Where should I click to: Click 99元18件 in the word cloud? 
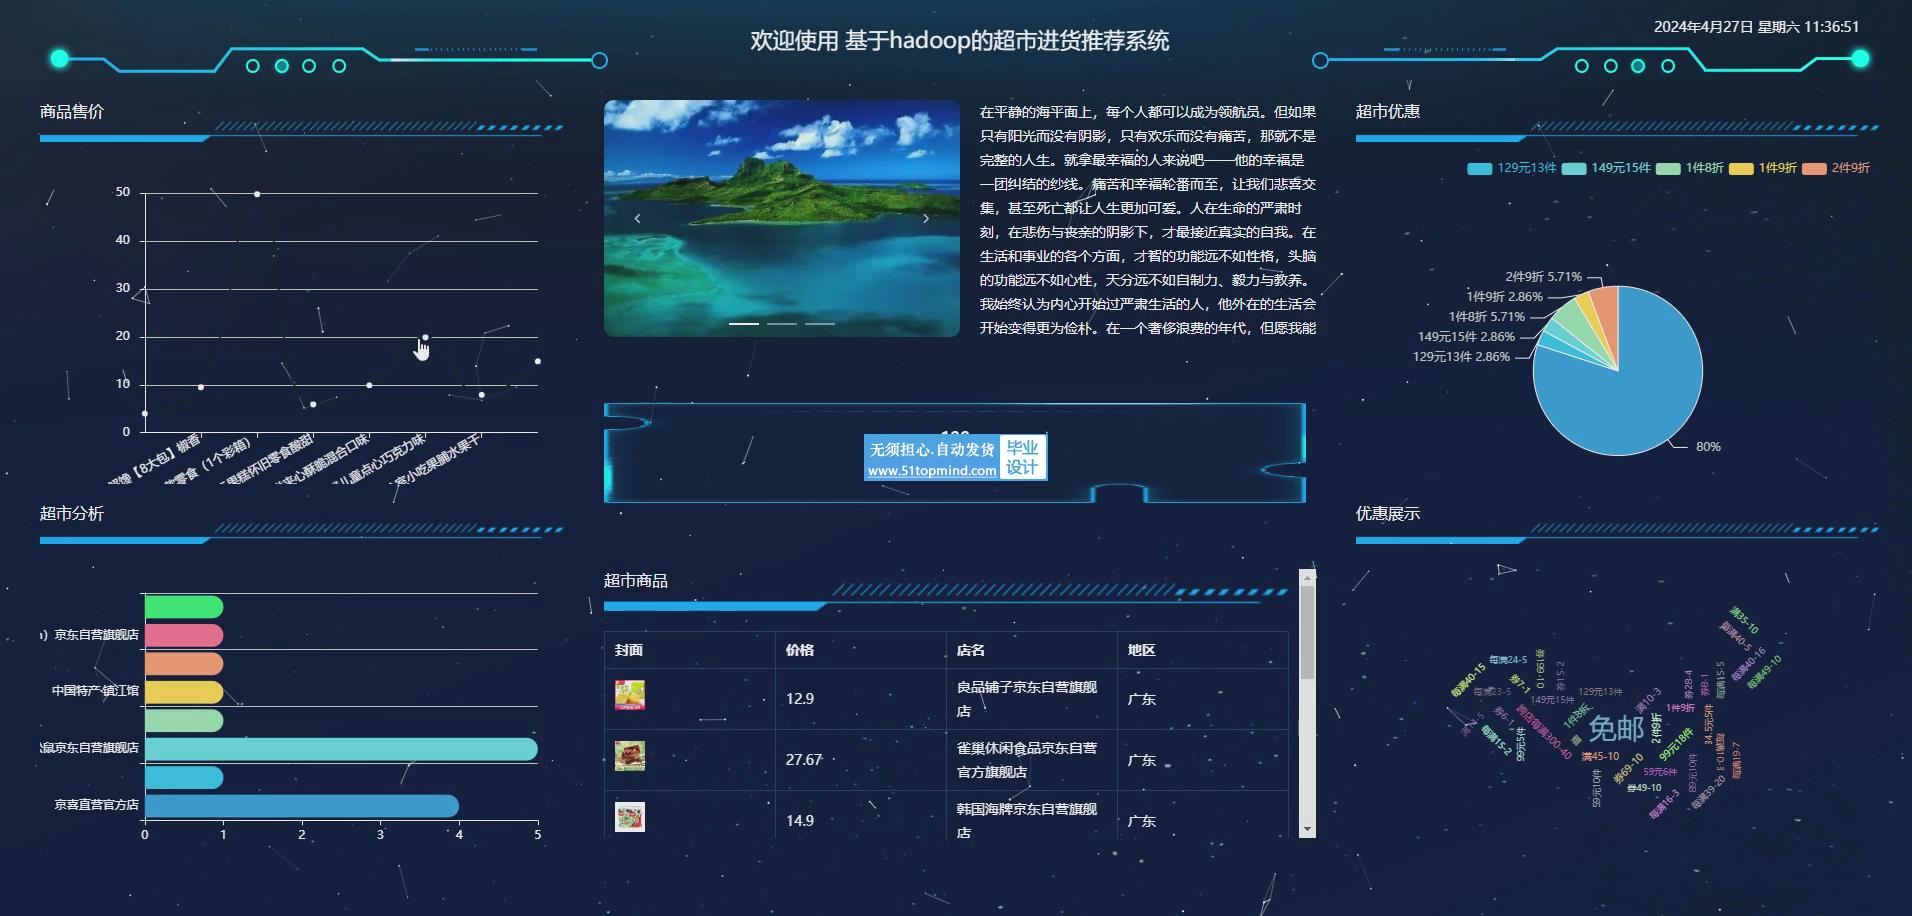coord(1677,745)
